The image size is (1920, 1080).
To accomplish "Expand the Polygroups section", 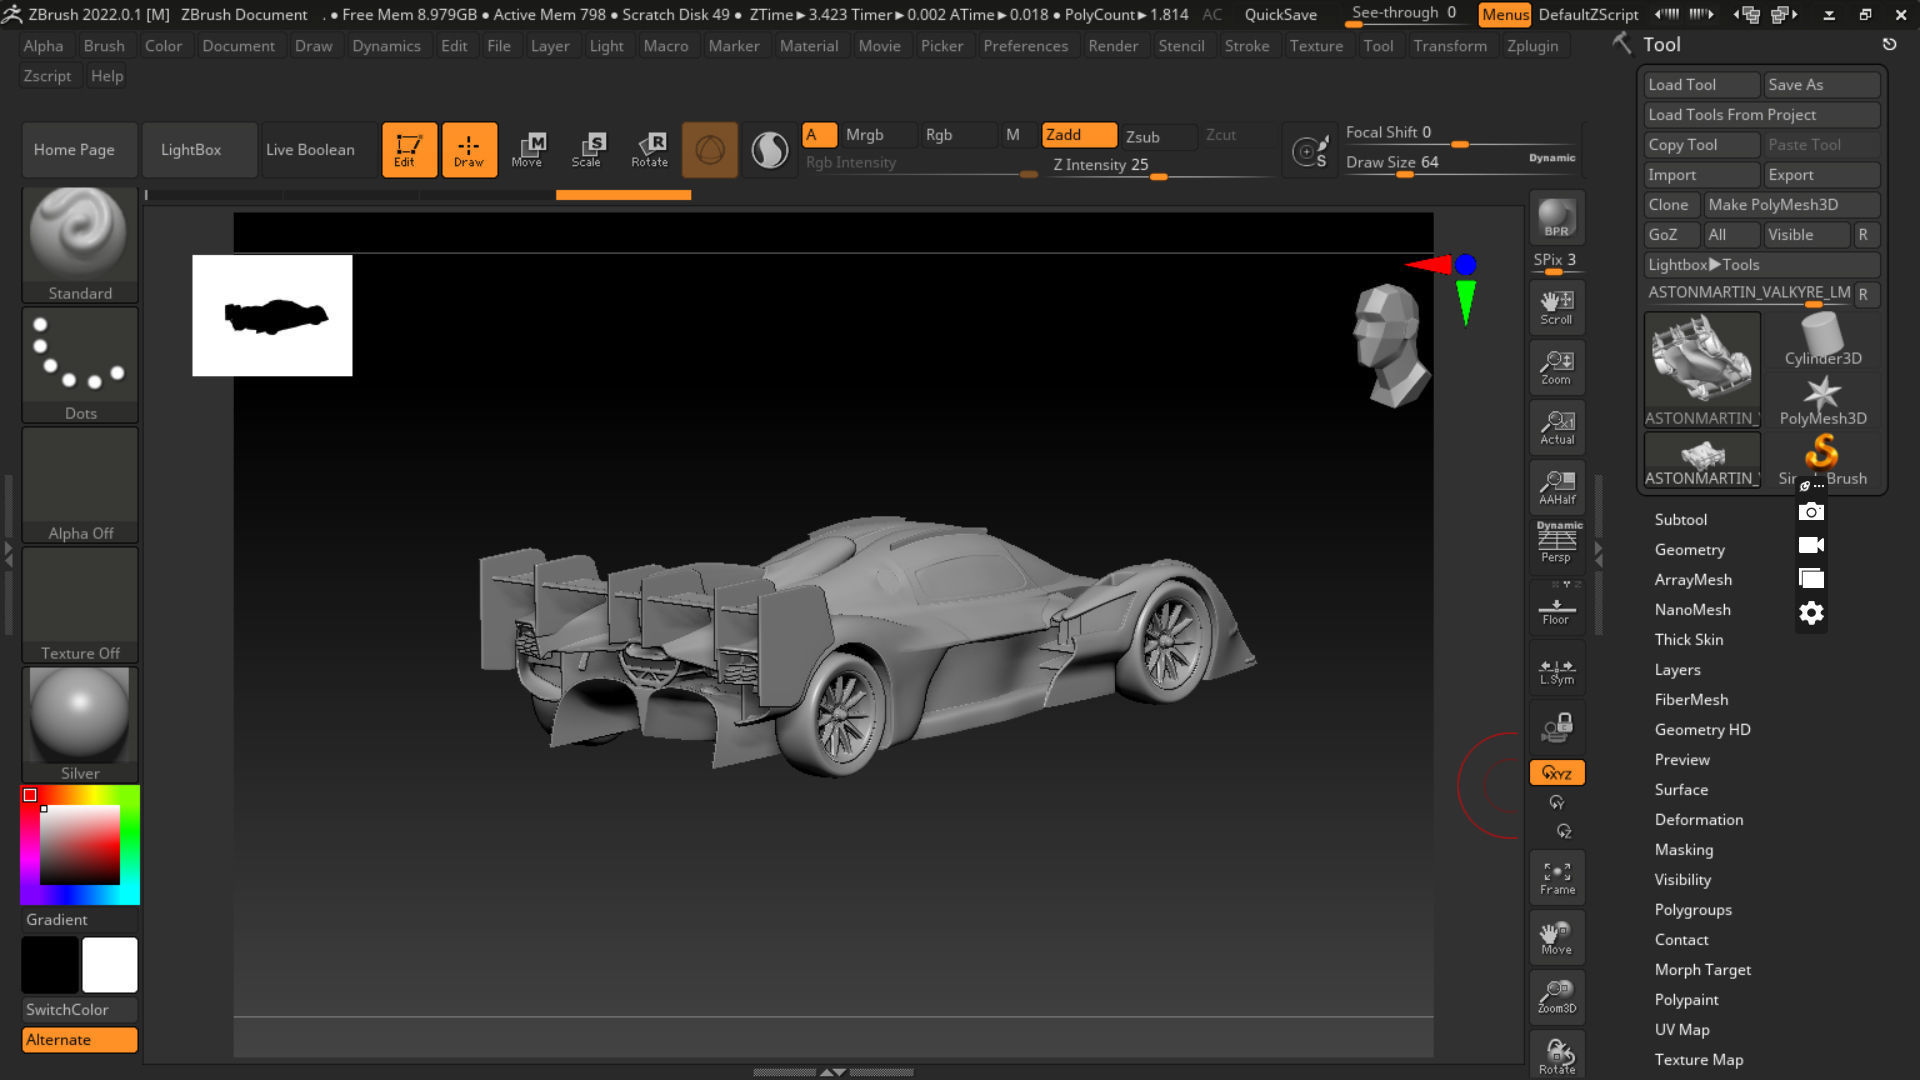I will [1693, 909].
